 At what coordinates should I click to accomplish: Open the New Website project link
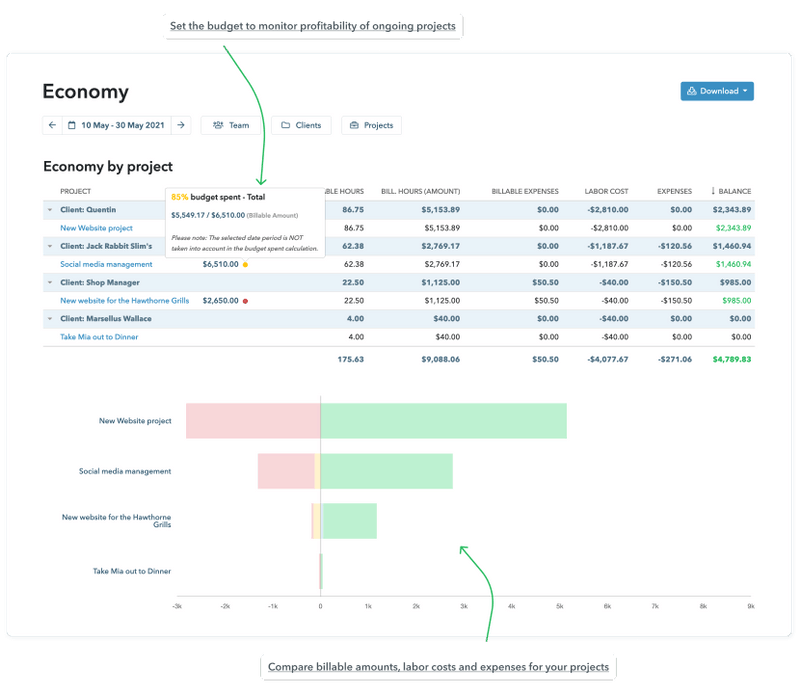[x=96, y=228]
